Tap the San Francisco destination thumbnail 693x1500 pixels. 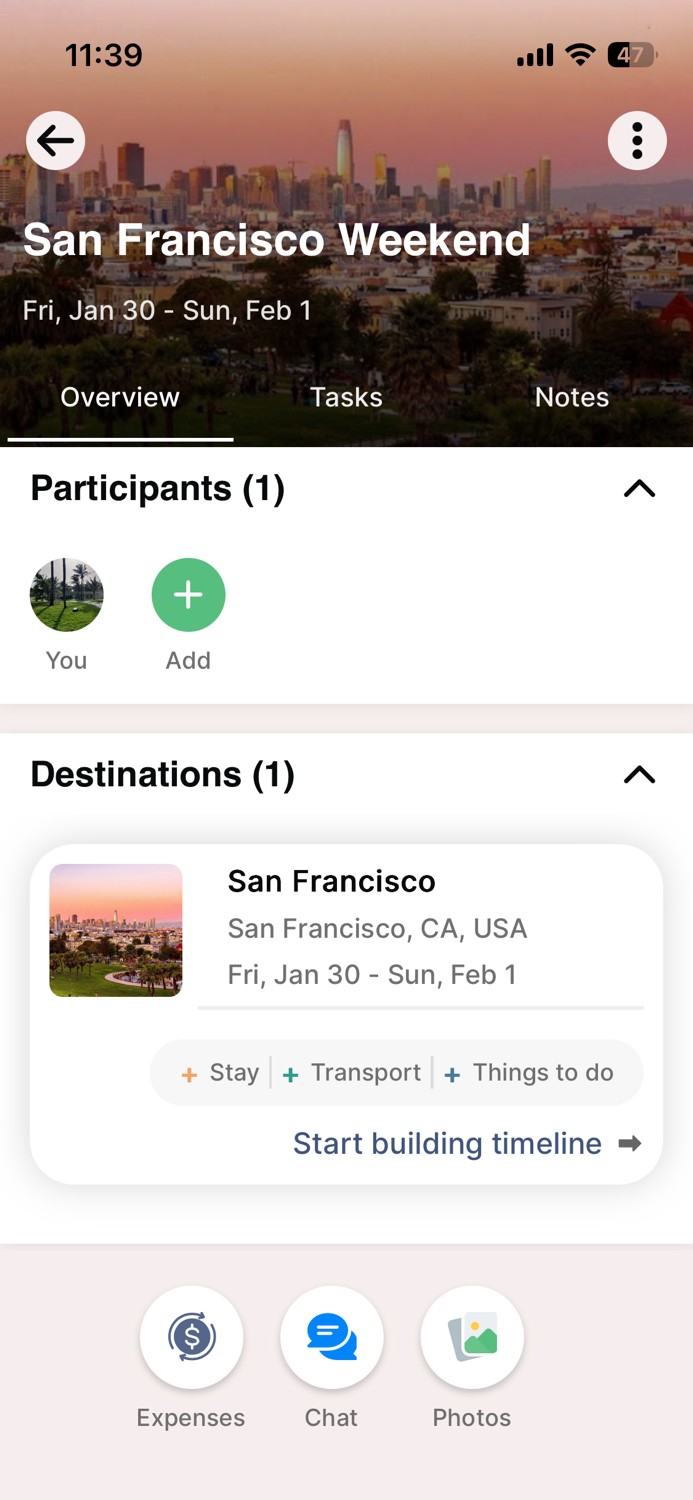pyautogui.click(x=116, y=930)
